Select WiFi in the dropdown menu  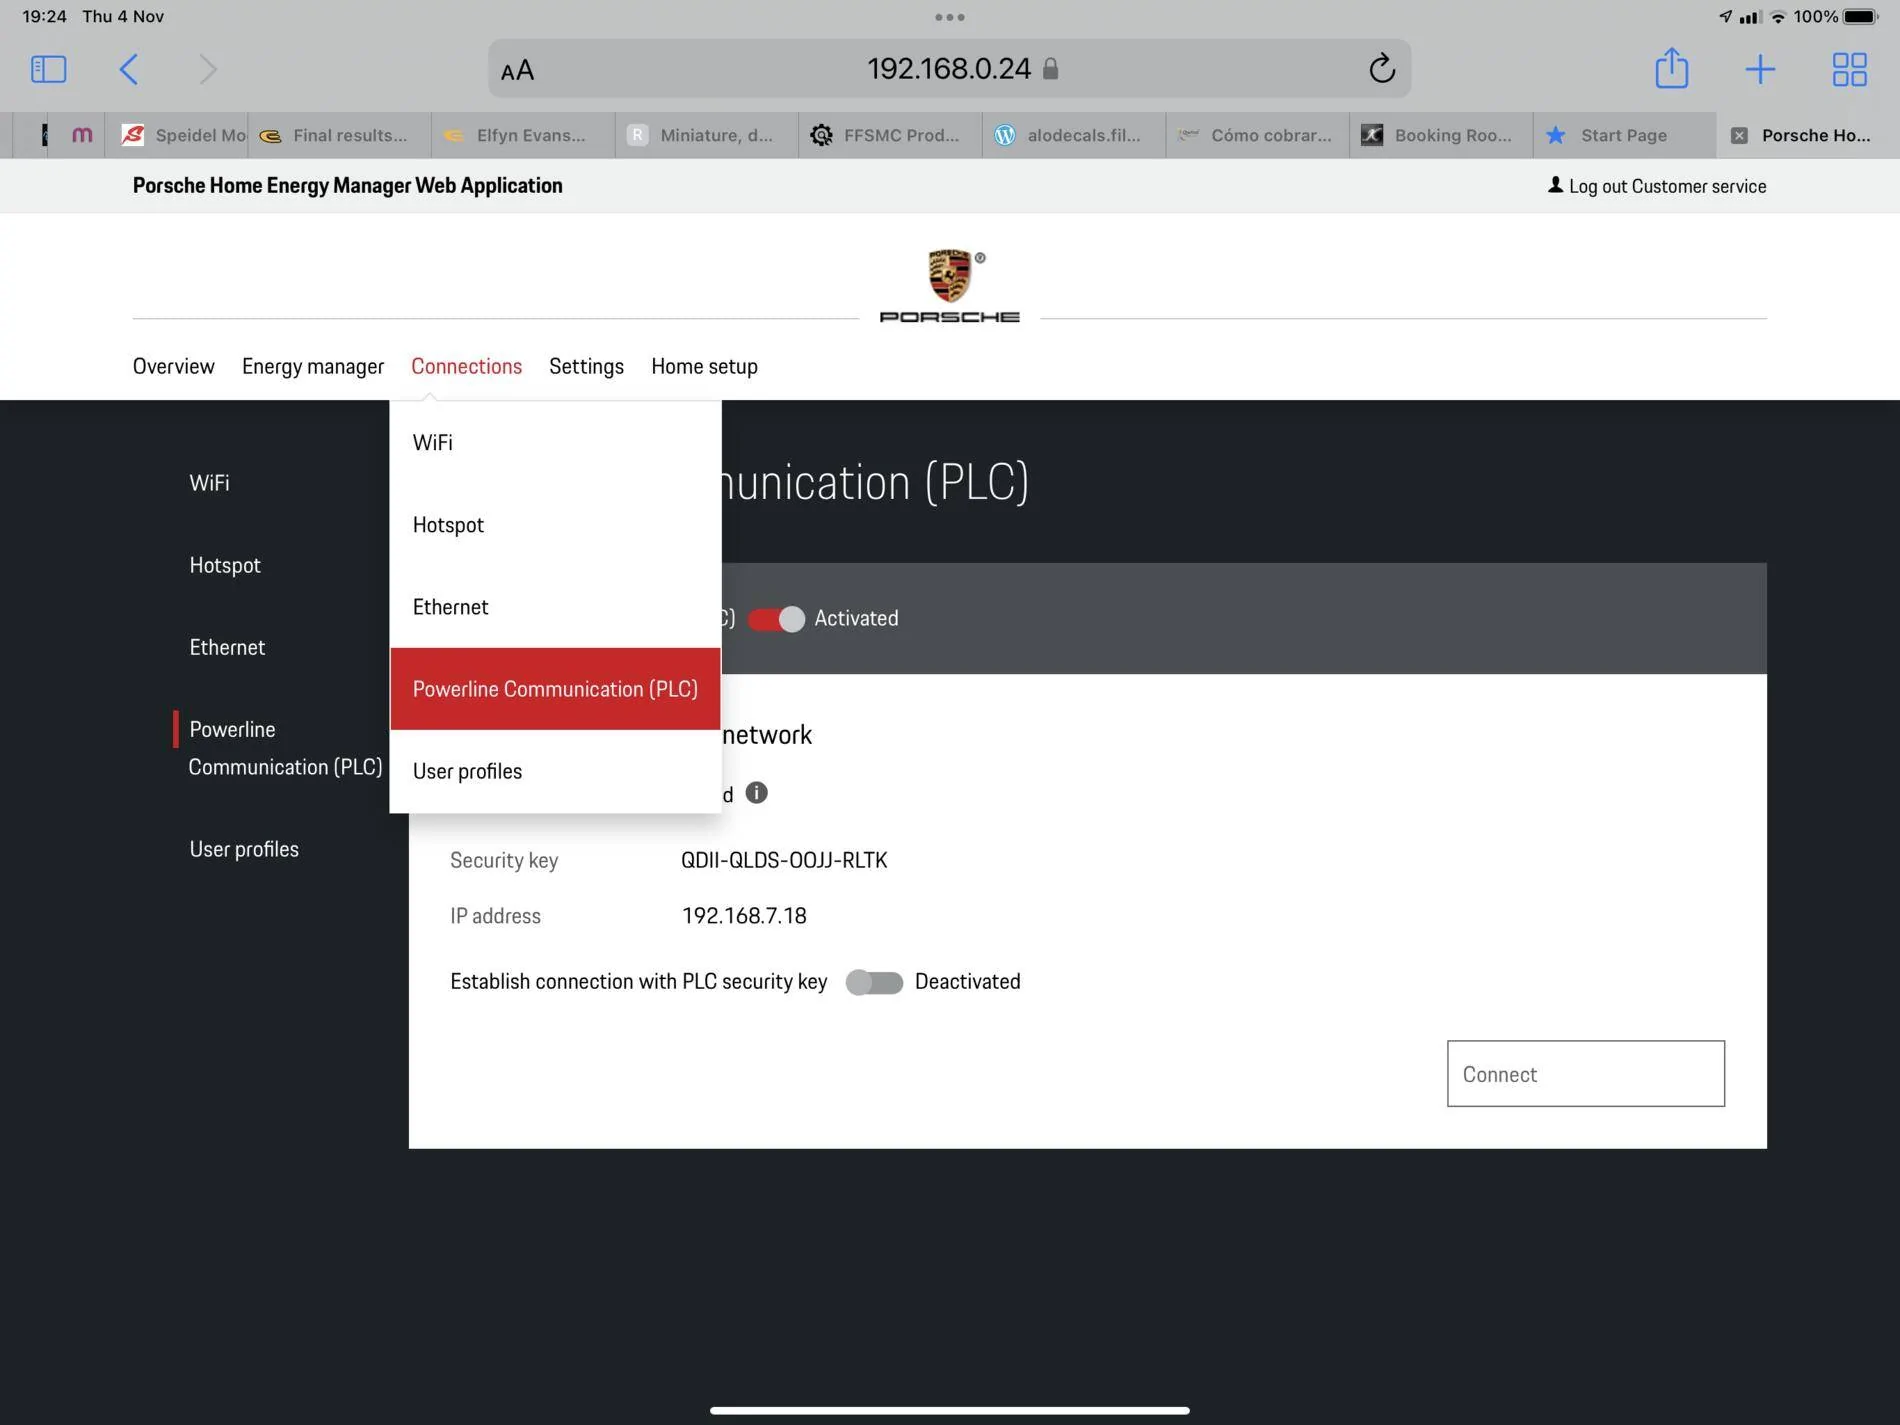pos(555,442)
